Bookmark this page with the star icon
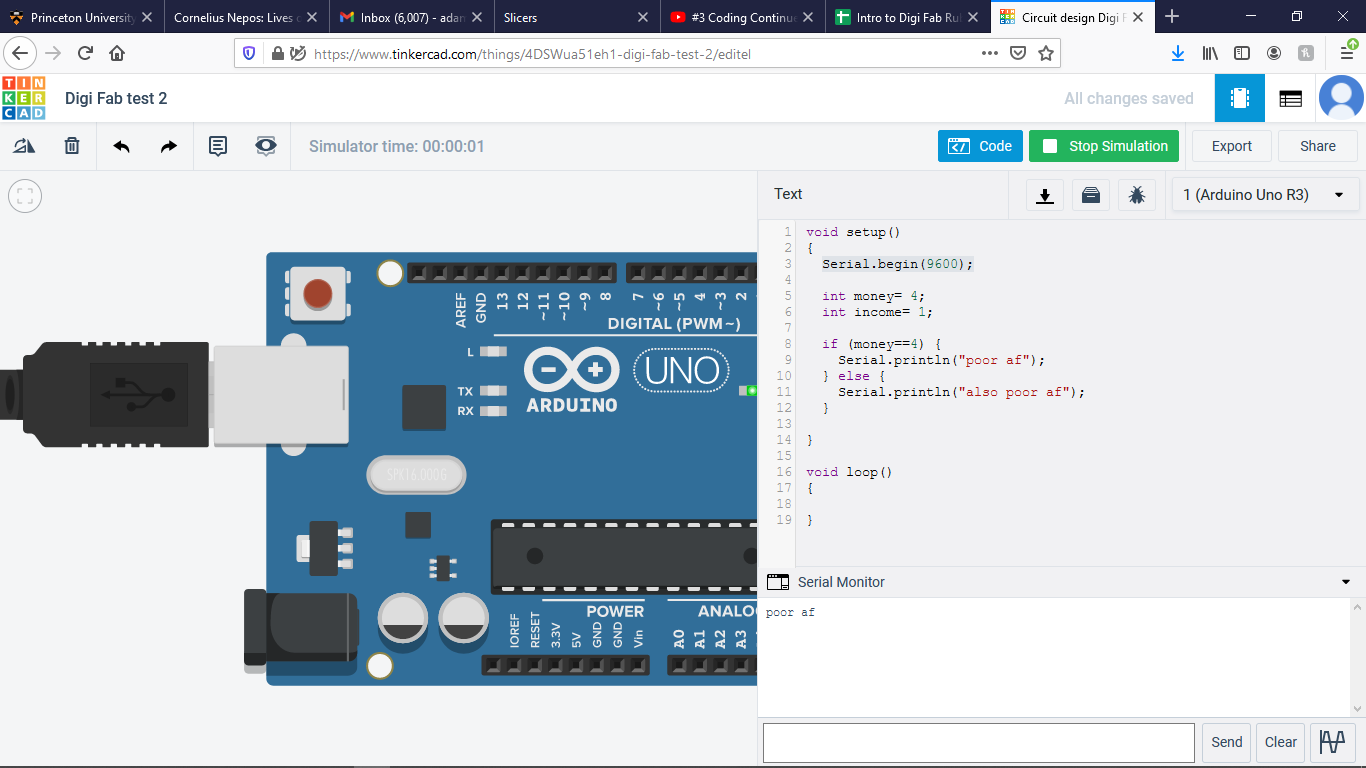The width and height of the screenshot is (1366, 768). [1046, 53]
